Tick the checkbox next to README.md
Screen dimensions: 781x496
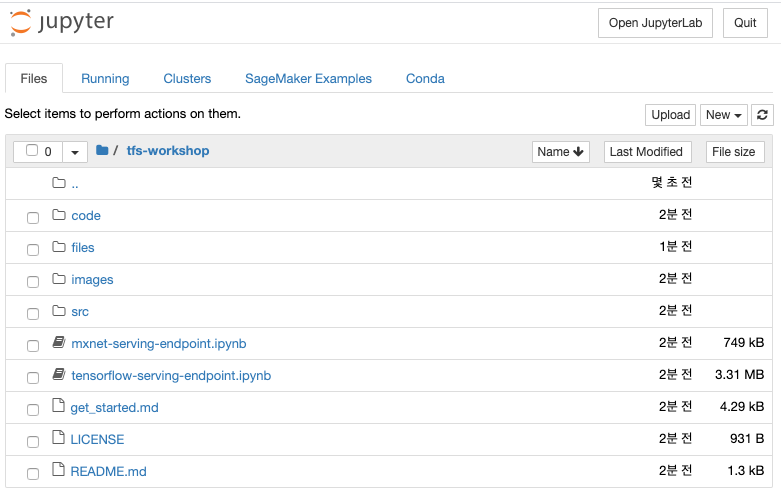tap(33, 474)
